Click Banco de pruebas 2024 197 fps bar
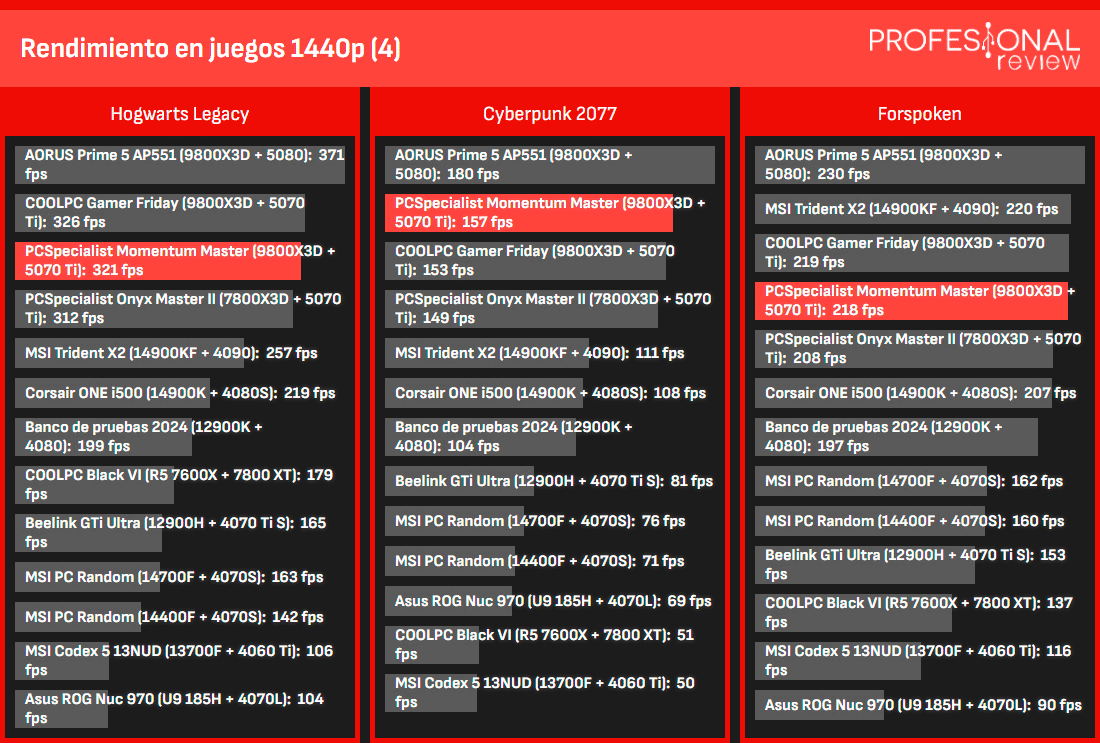This screenshot has width=1100, height=743. [x=896, y=436]
